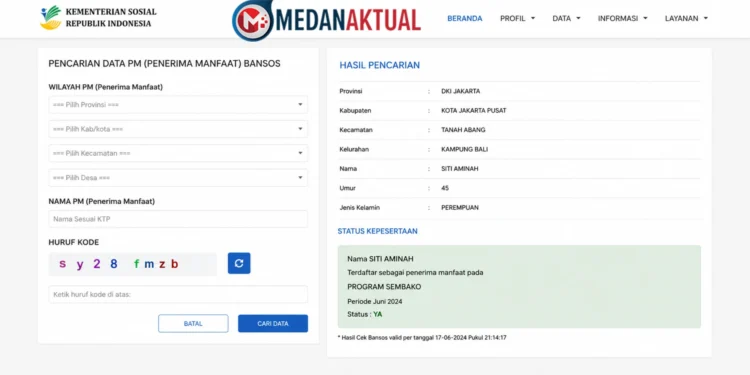Select the DKI JAKARTA province value

click(460, 91)
